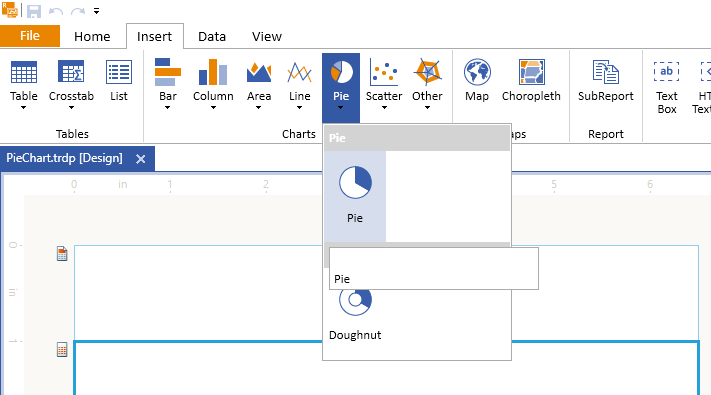The height and width of the screenshot is (395, 711).
Task: Insert a SubReport item
Action: point(606,81)
